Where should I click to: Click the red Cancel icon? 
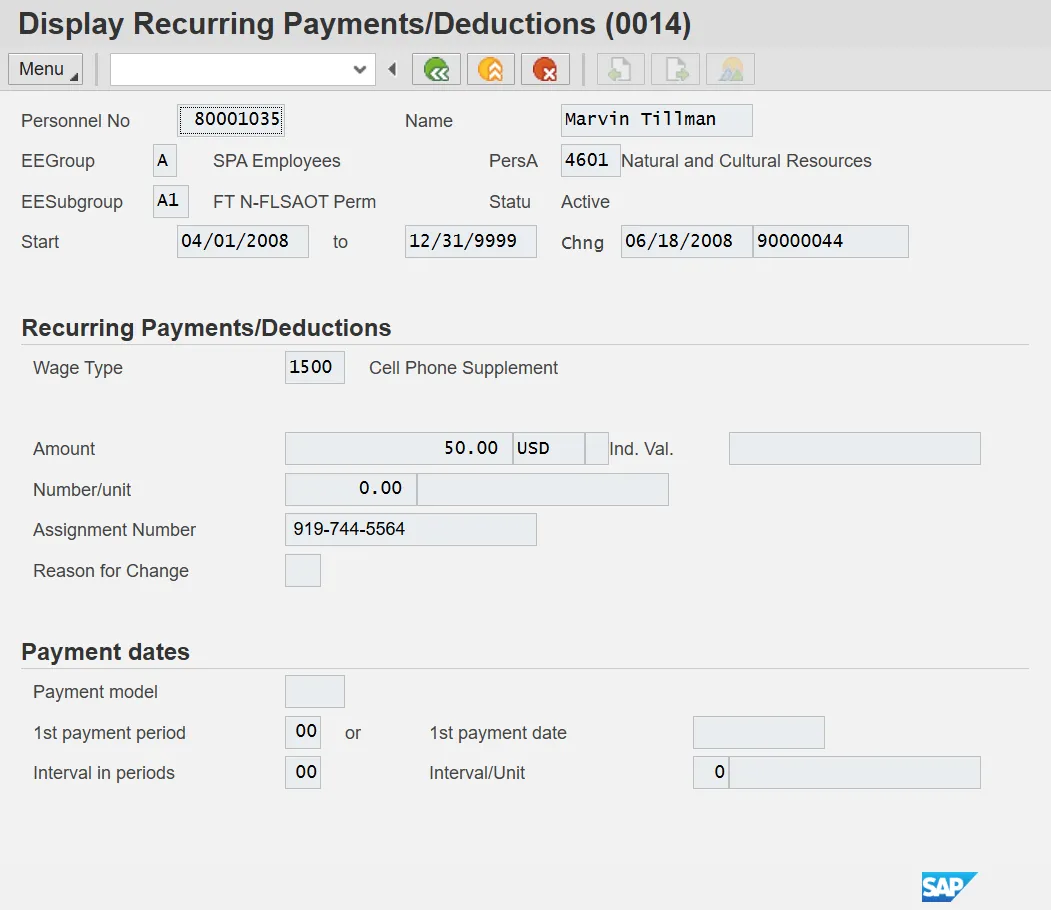tap(545, 69)
